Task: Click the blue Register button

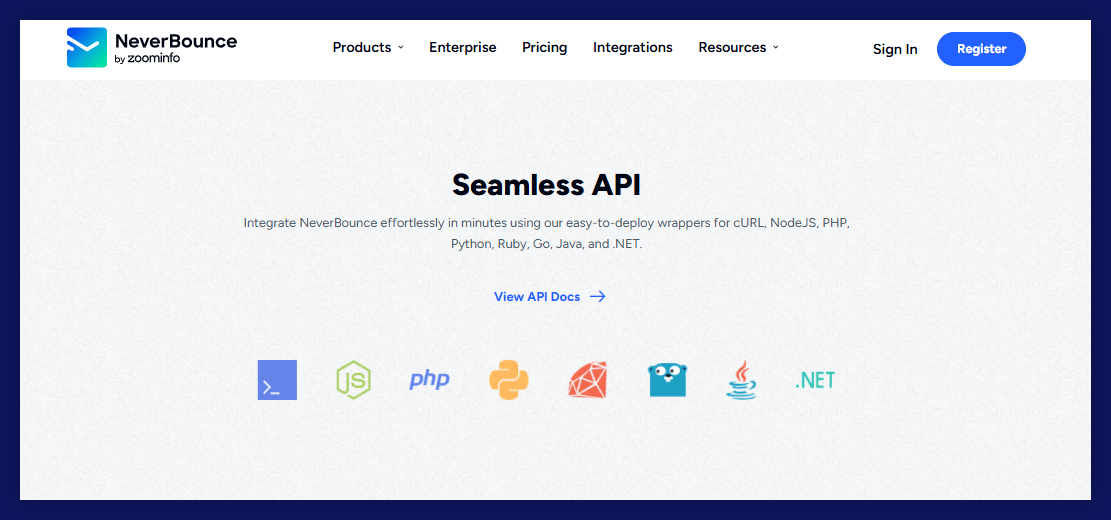Action: coord(981,49)
